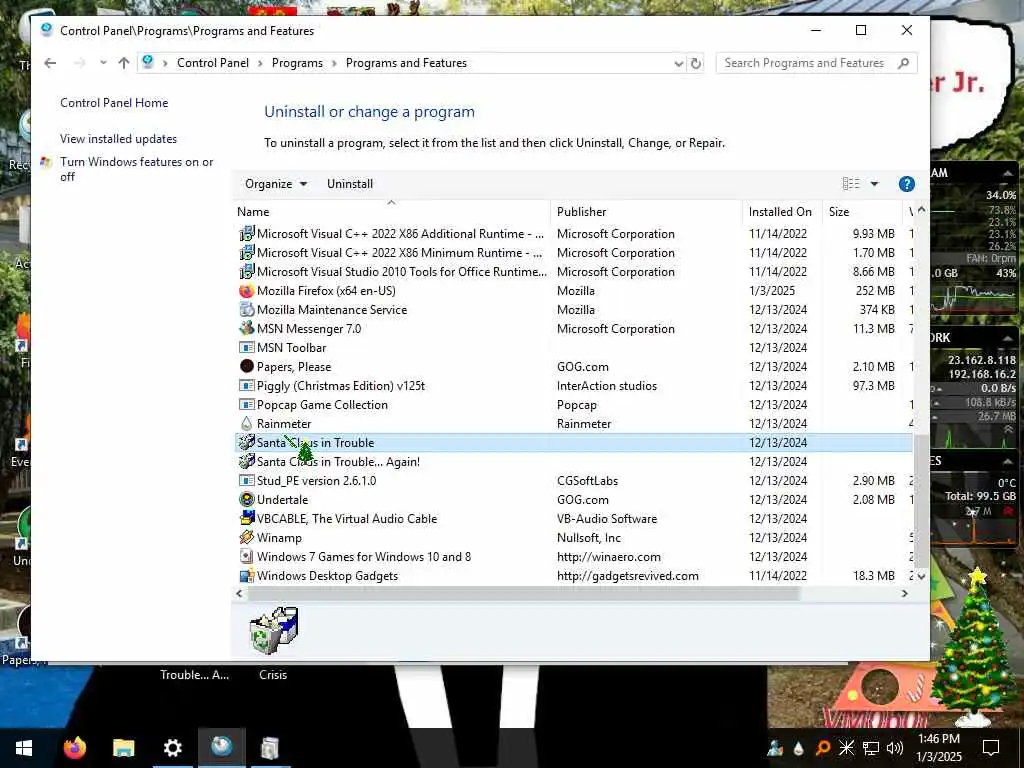Screen dimensions: 1024x768
Task: Click the "252 MB" size value
Action: click(x=875, y=291)
